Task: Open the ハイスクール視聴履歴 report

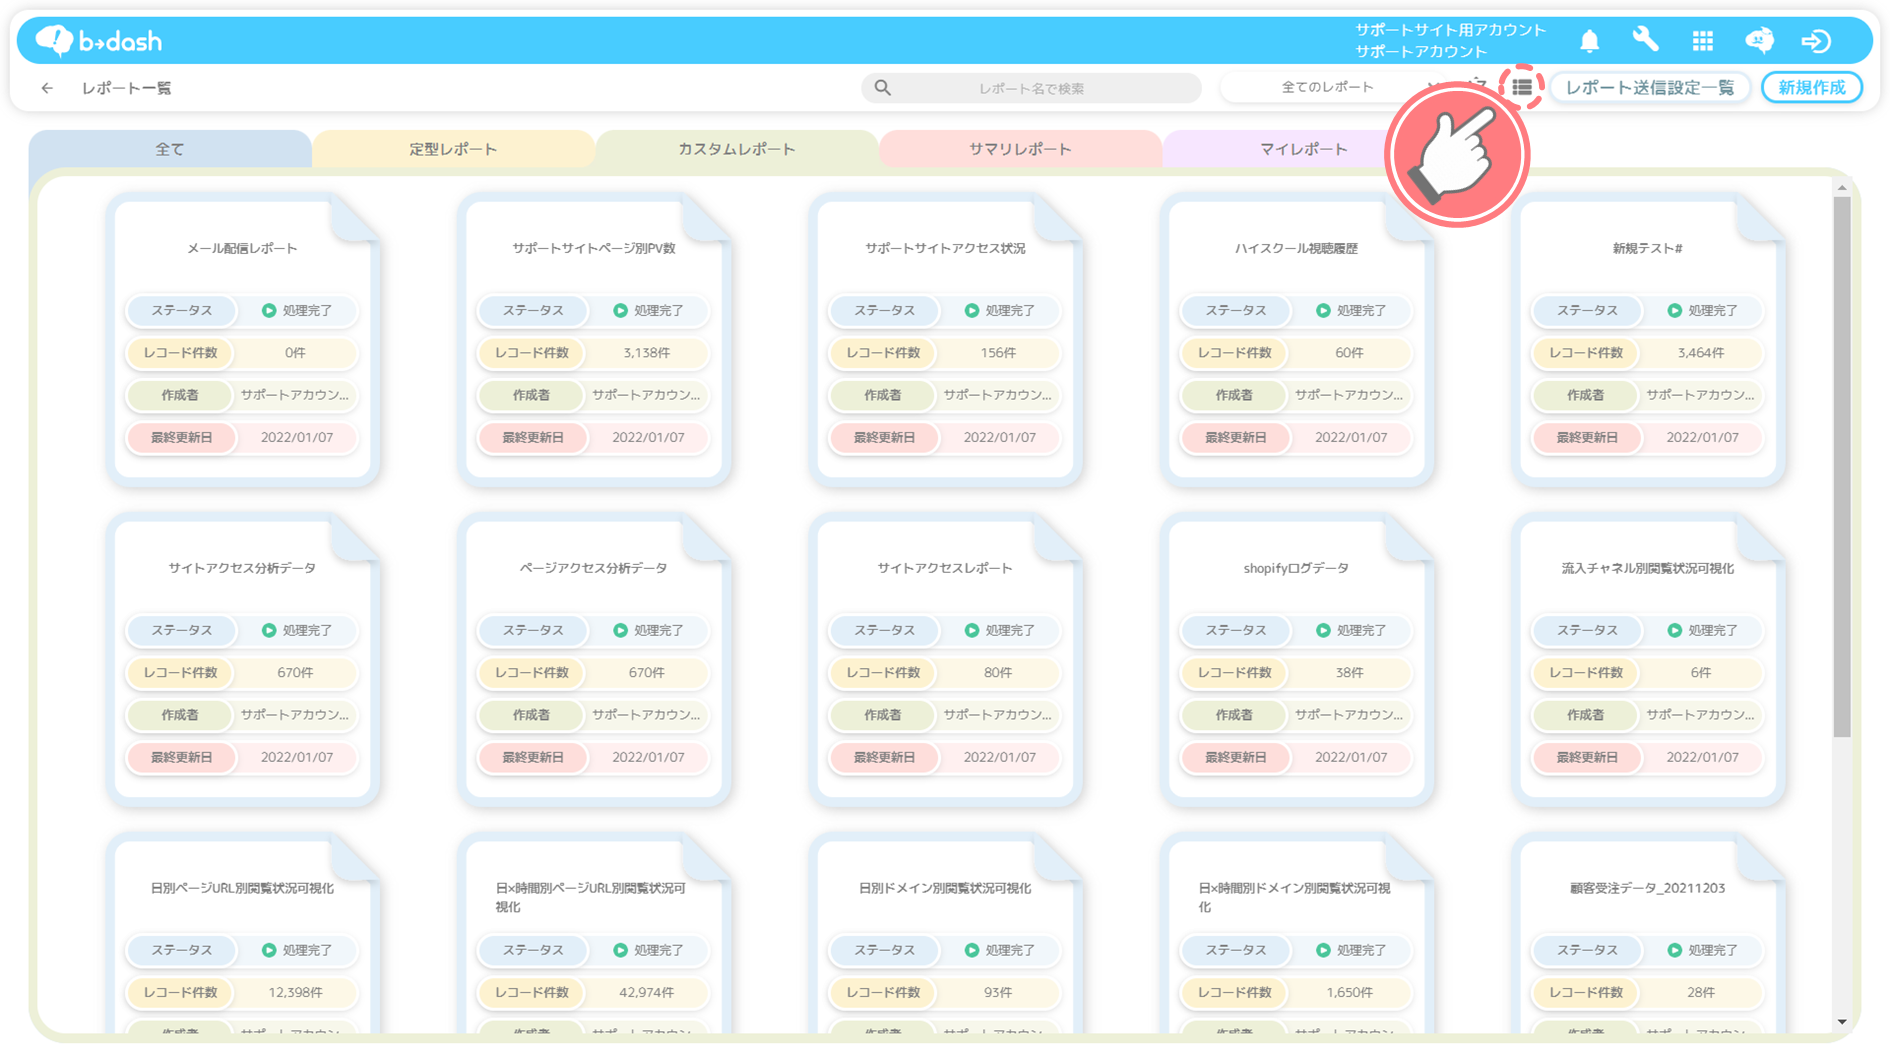Action: click(x=1297, y=340)
